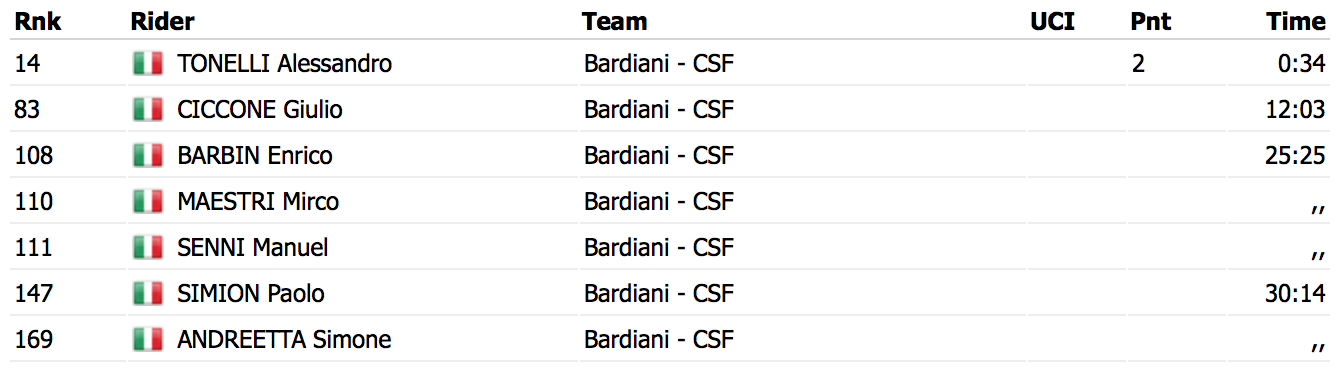Click the Team column header
This screenshot has width=1344, height=380.
(615, 21)
